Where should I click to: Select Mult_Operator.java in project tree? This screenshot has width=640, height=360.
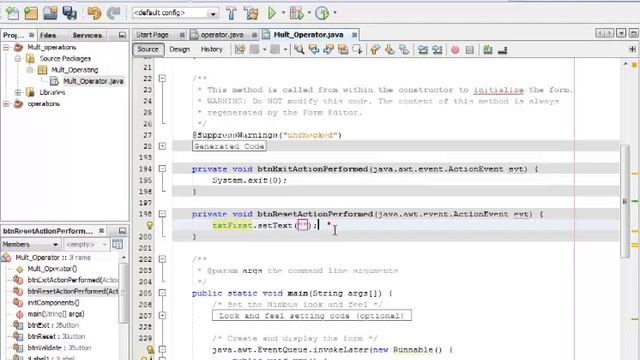click(x=93, y=81)
